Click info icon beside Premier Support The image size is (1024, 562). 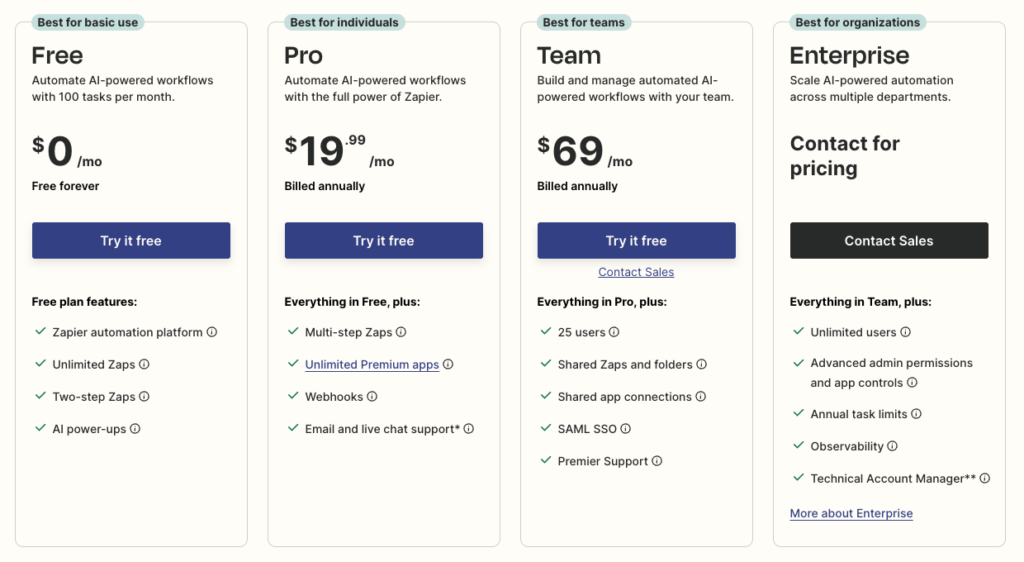657,461
